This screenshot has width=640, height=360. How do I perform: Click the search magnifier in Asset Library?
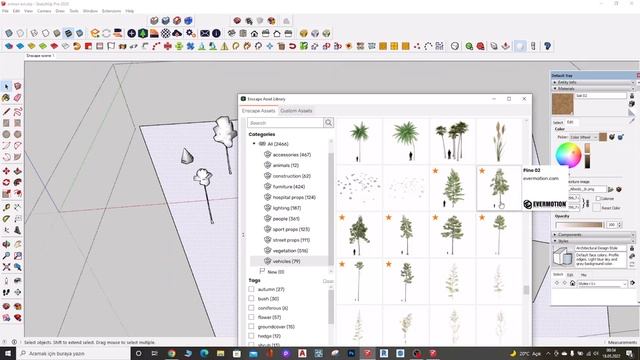click(x=329, y=122)
